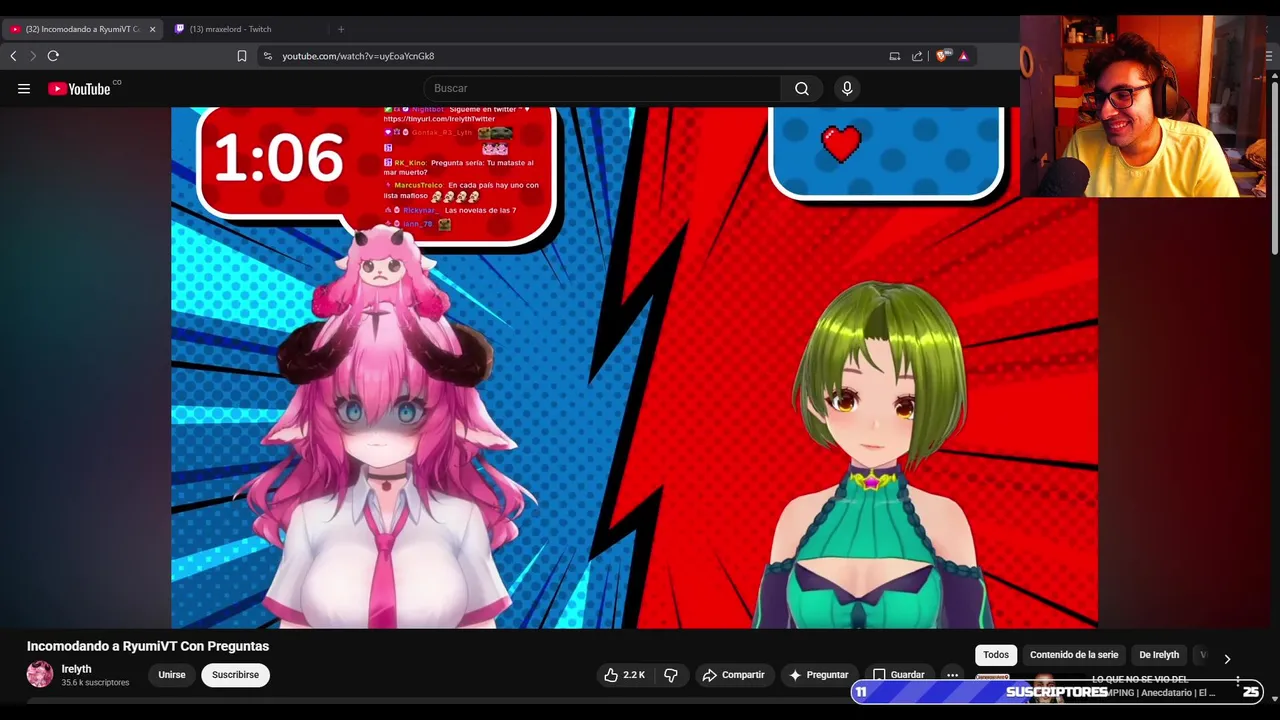Image resolution: width=1280 pixels, height=720 pixels.
Task: Go forward with the browser forward arrow
Action: (x=32, y=56)
